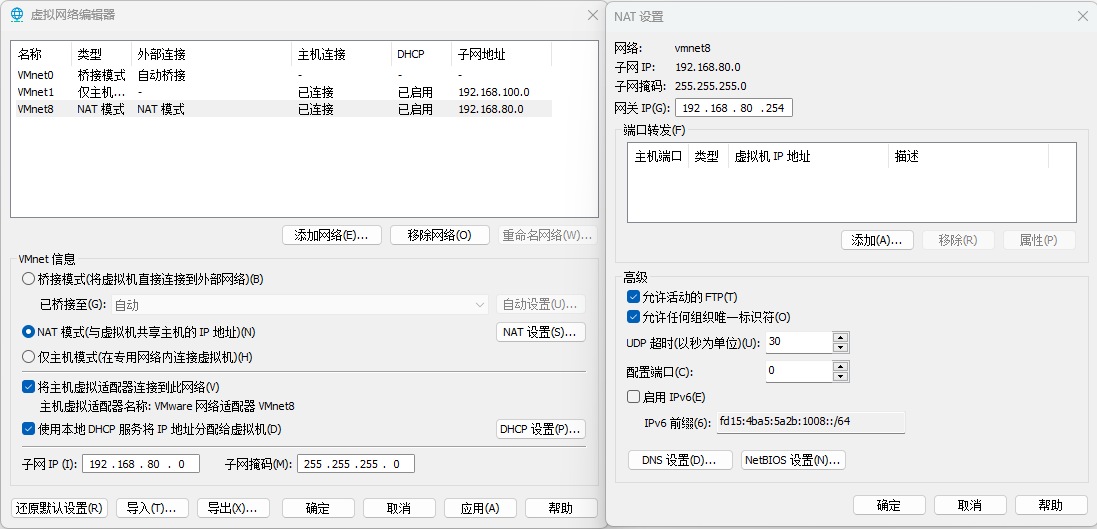Open DNS 设置 dialog
Screen dimensions: 1097x529
click(x=679, y=460)
